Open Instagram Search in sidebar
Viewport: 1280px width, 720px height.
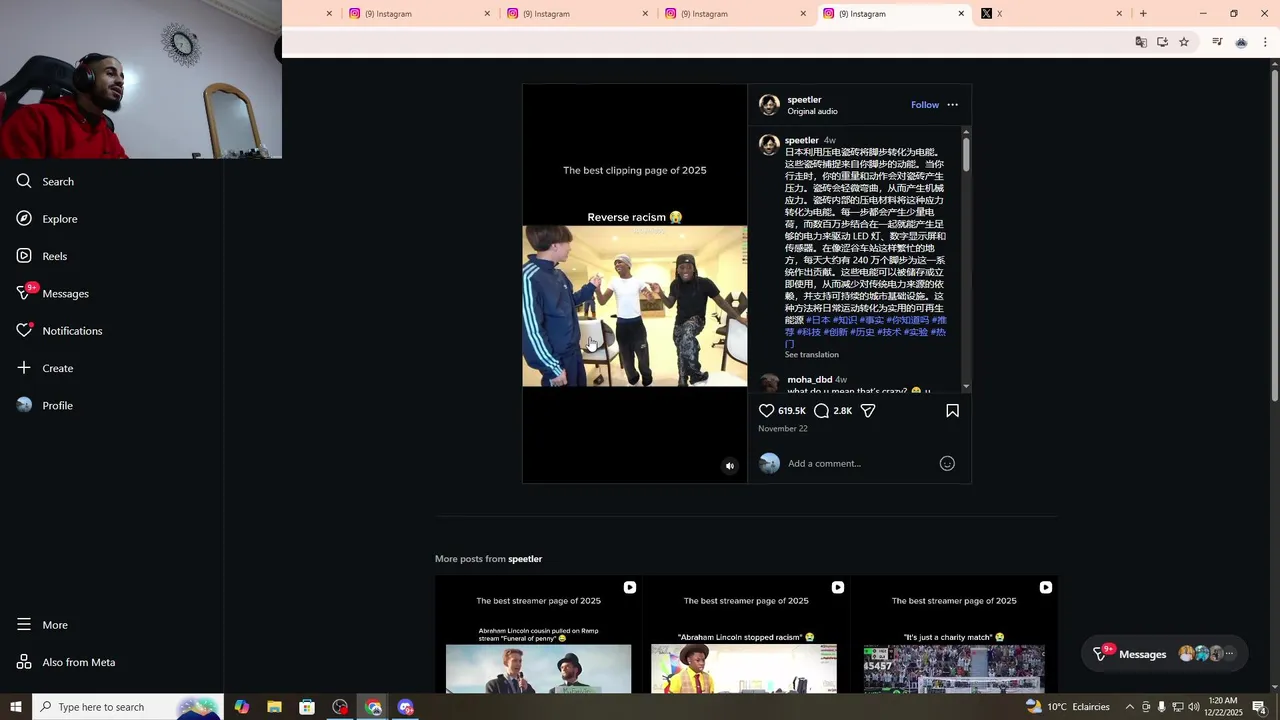pyautogui.click(x=45, y=182)
